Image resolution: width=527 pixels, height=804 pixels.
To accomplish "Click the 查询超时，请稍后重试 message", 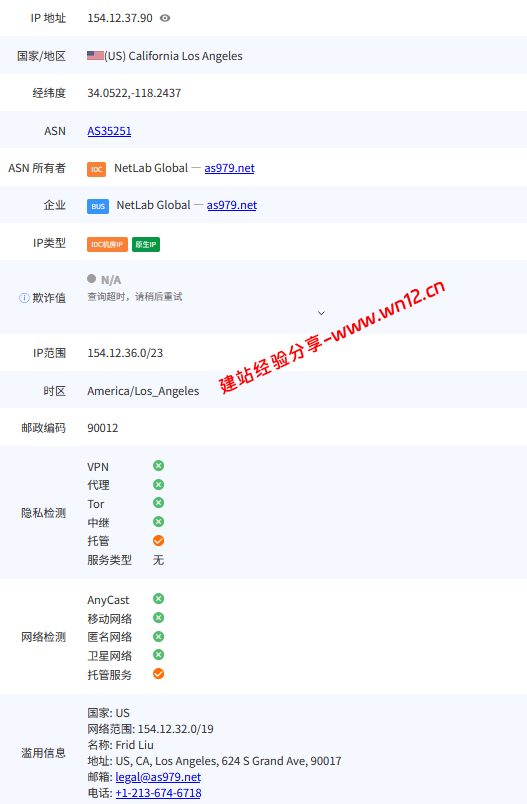I will coord(134,297).
